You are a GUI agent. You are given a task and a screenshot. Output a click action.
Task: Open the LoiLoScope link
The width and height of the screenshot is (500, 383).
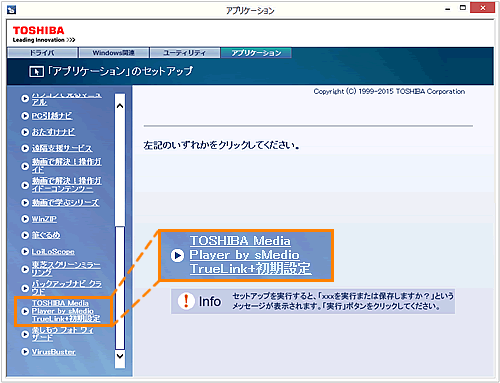[x=53, y=251]
